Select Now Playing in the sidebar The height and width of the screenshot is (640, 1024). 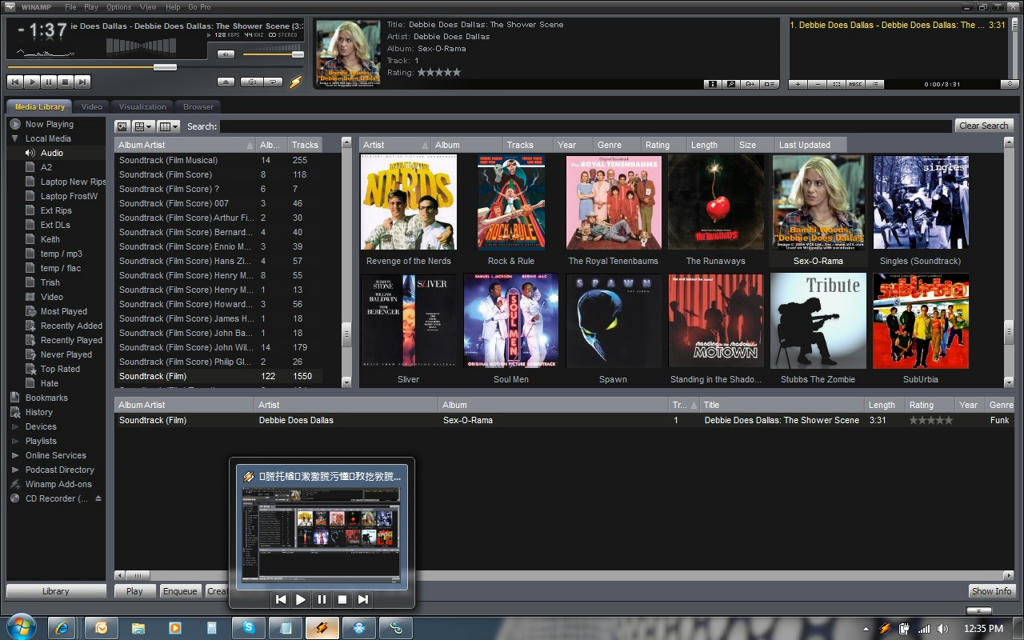(x=49, y=124)
